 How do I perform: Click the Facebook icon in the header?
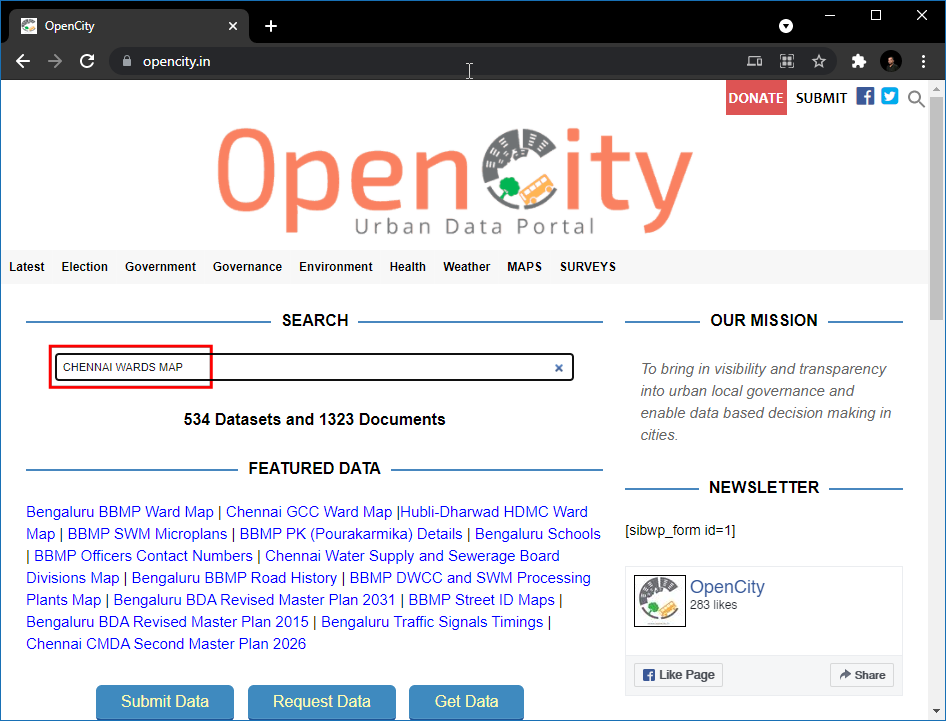[x=865, y=97]
